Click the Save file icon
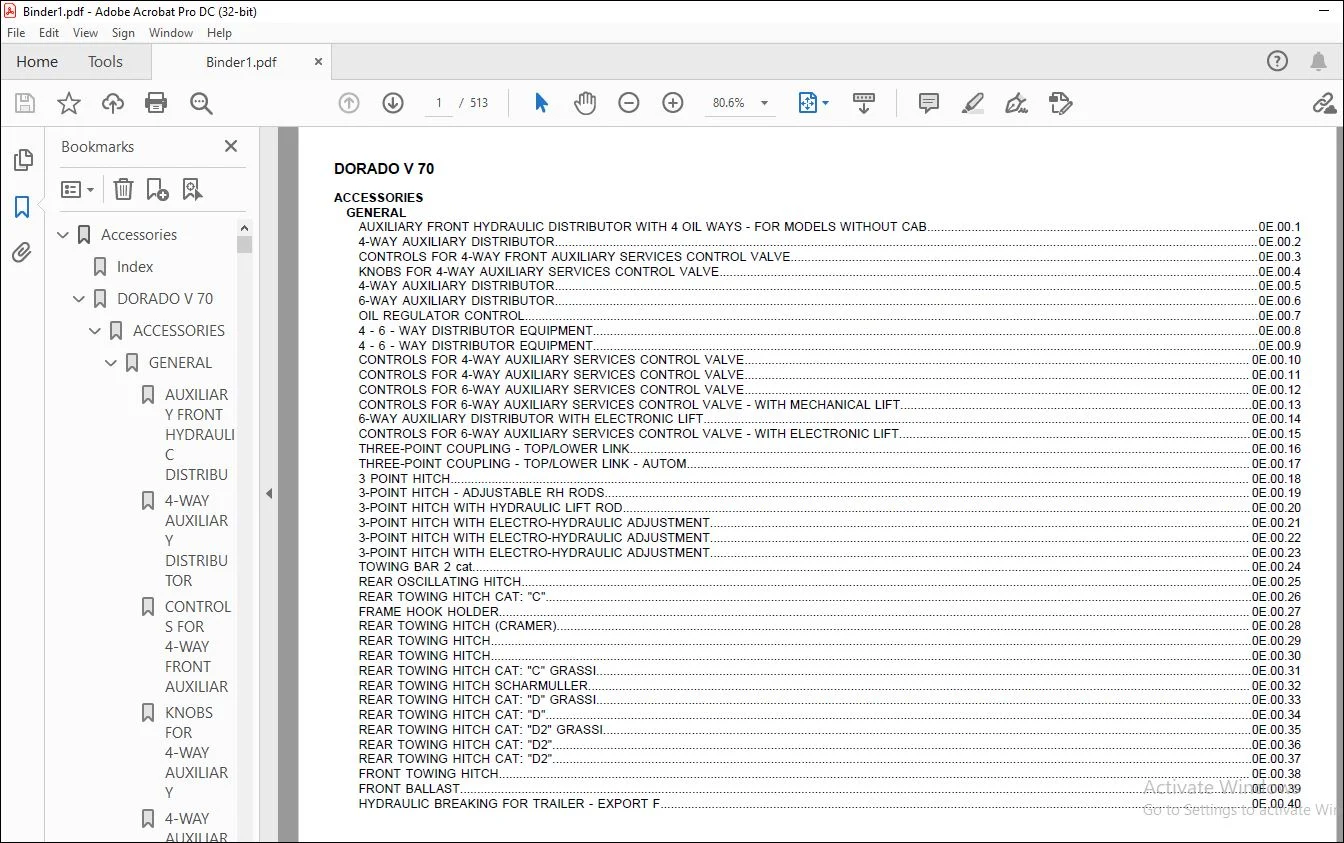1344x843 pixels. coord(25,103)
